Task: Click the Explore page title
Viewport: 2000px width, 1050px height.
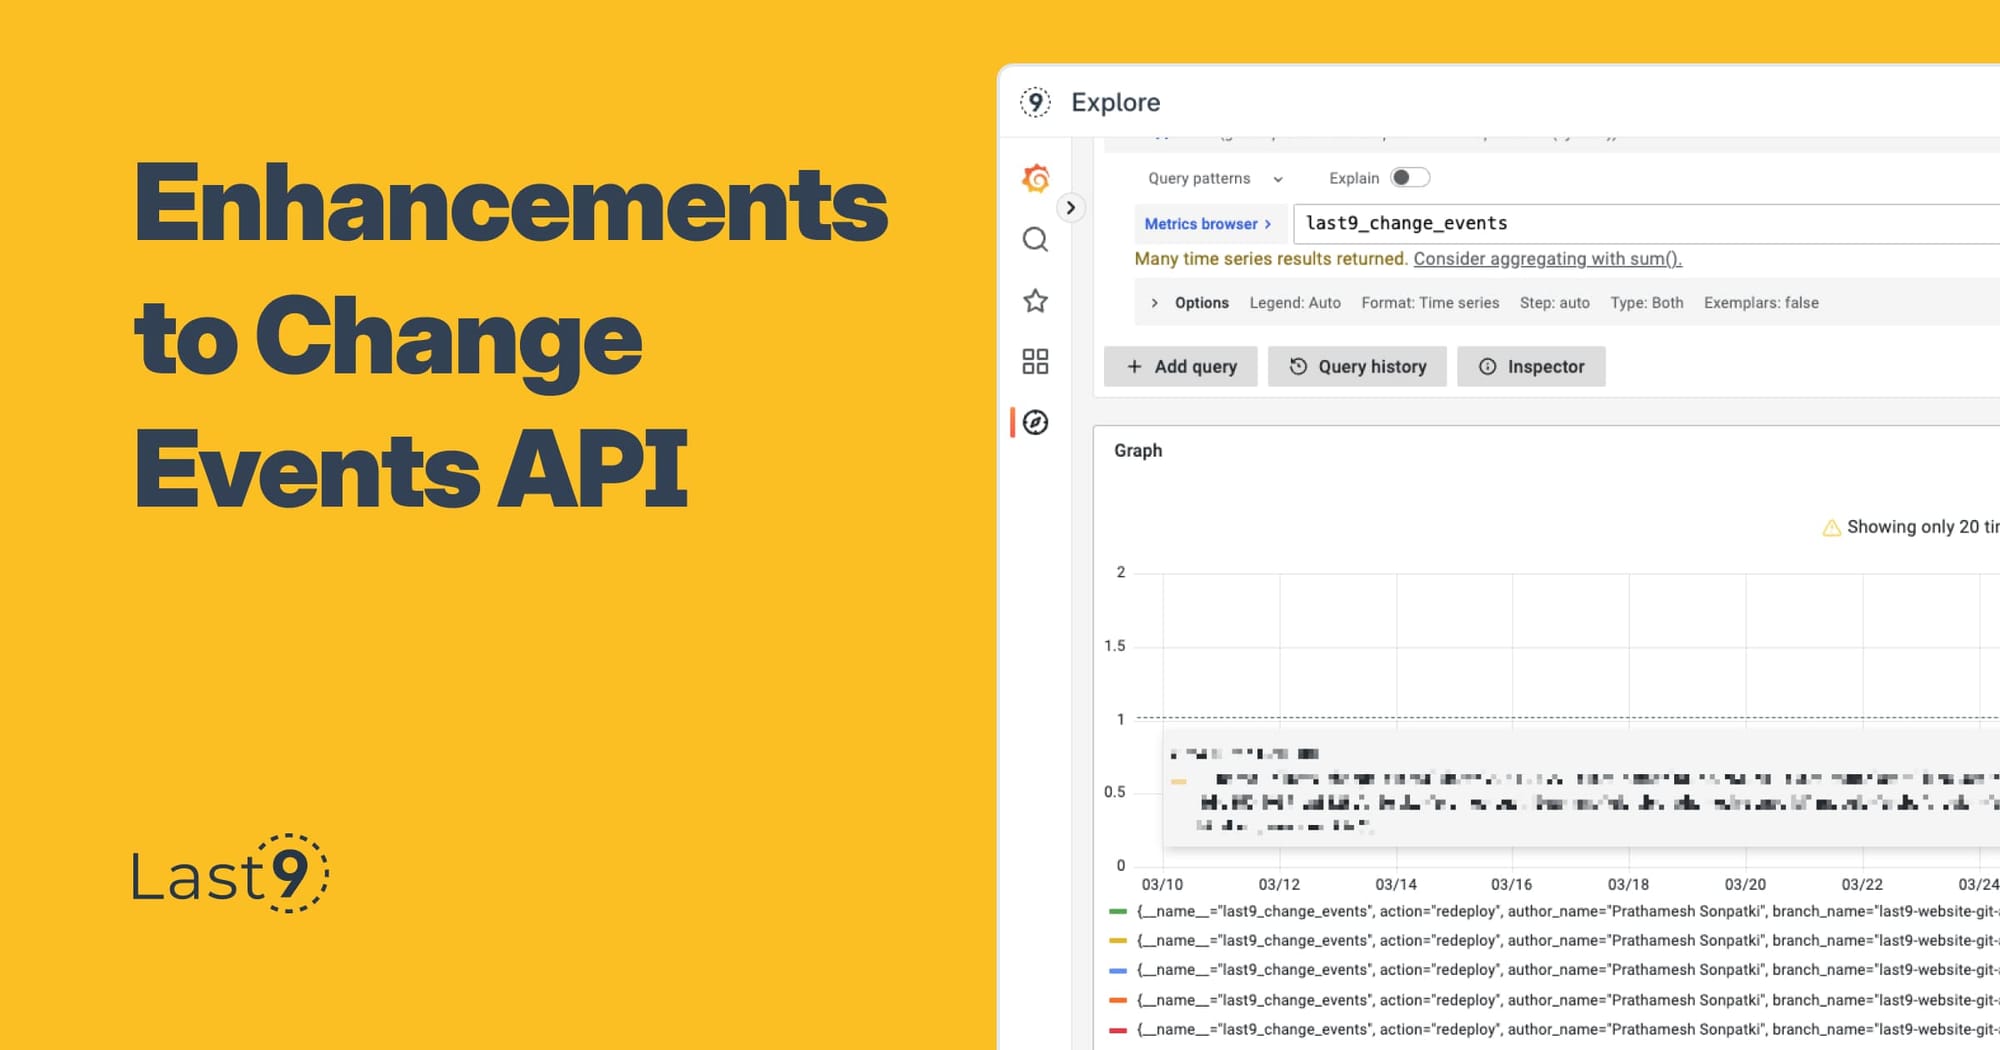Action: (x=1116, y=102)
